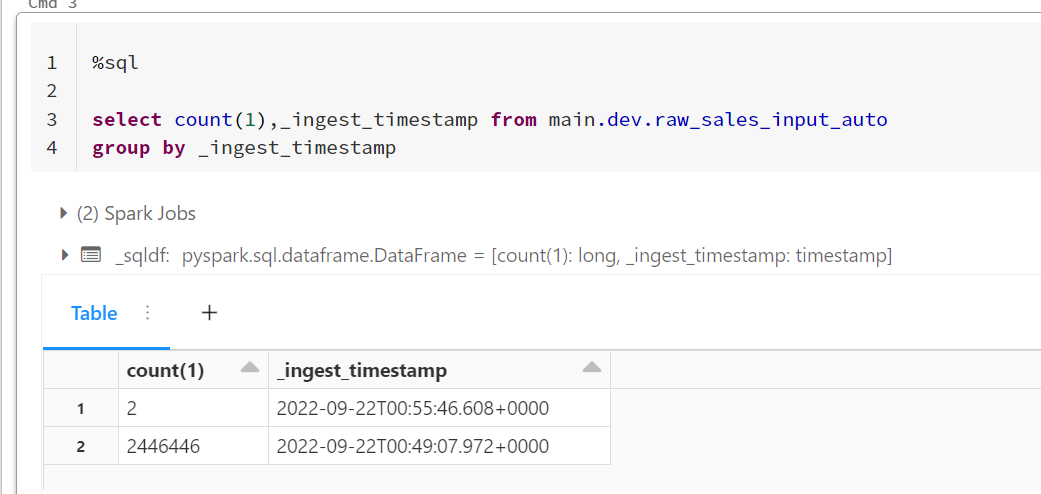1041x494 pixels.
Task: Sort by count(1) using its arrow icon
Action: tap(250, 368)
